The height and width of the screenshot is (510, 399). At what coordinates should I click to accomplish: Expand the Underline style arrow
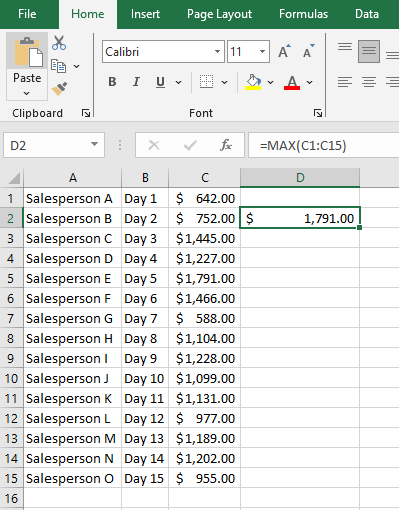coord(179,82)
